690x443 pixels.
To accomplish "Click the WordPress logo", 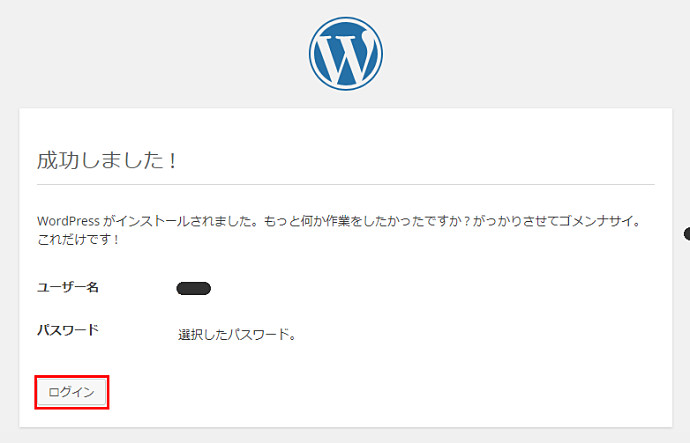I will (x=346, y=53).
